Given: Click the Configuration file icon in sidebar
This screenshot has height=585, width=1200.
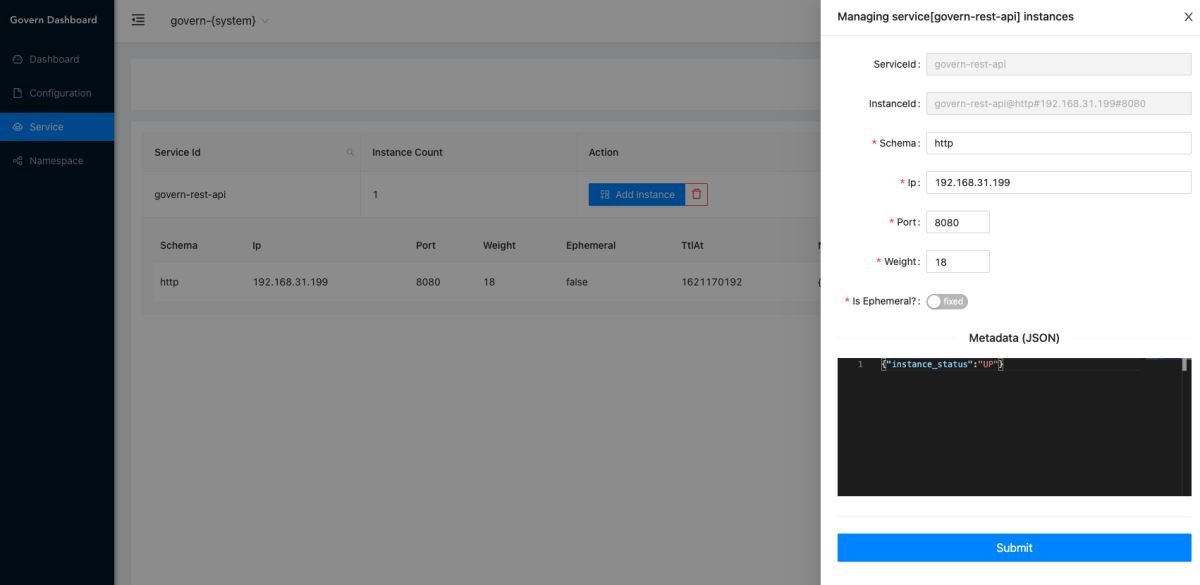Looking at the screenshot, I should (x=17, y=94).
